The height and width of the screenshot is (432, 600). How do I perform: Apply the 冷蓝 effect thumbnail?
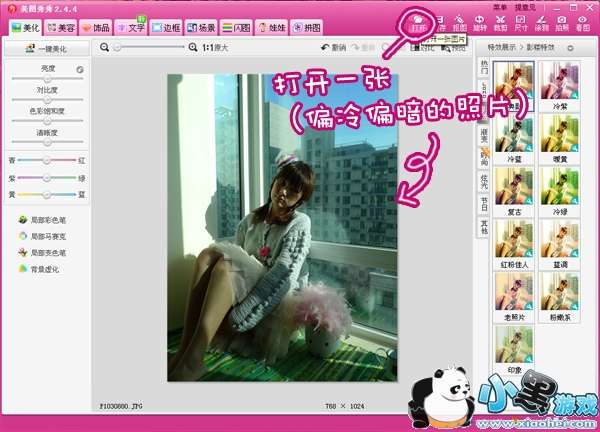pos(514,139)
